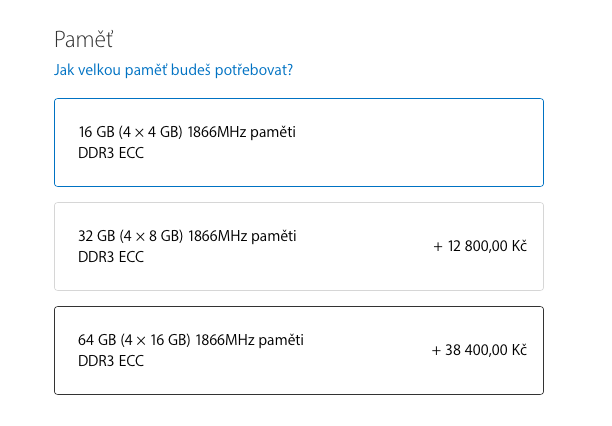Click the blue-outlined selected memory card
612x426 pixels.
click(x=298, y=142)
